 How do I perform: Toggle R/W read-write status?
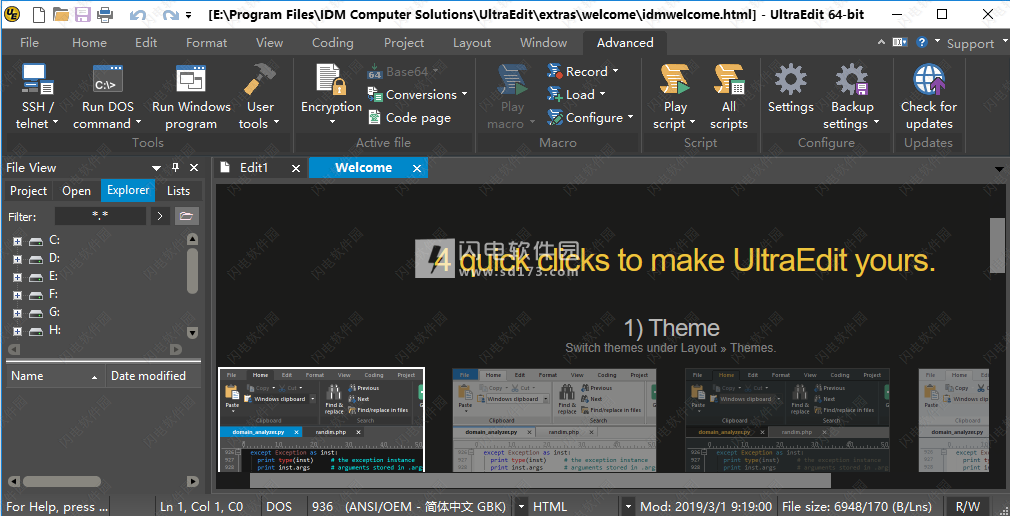pyautogui.click(x=968, y=507)
